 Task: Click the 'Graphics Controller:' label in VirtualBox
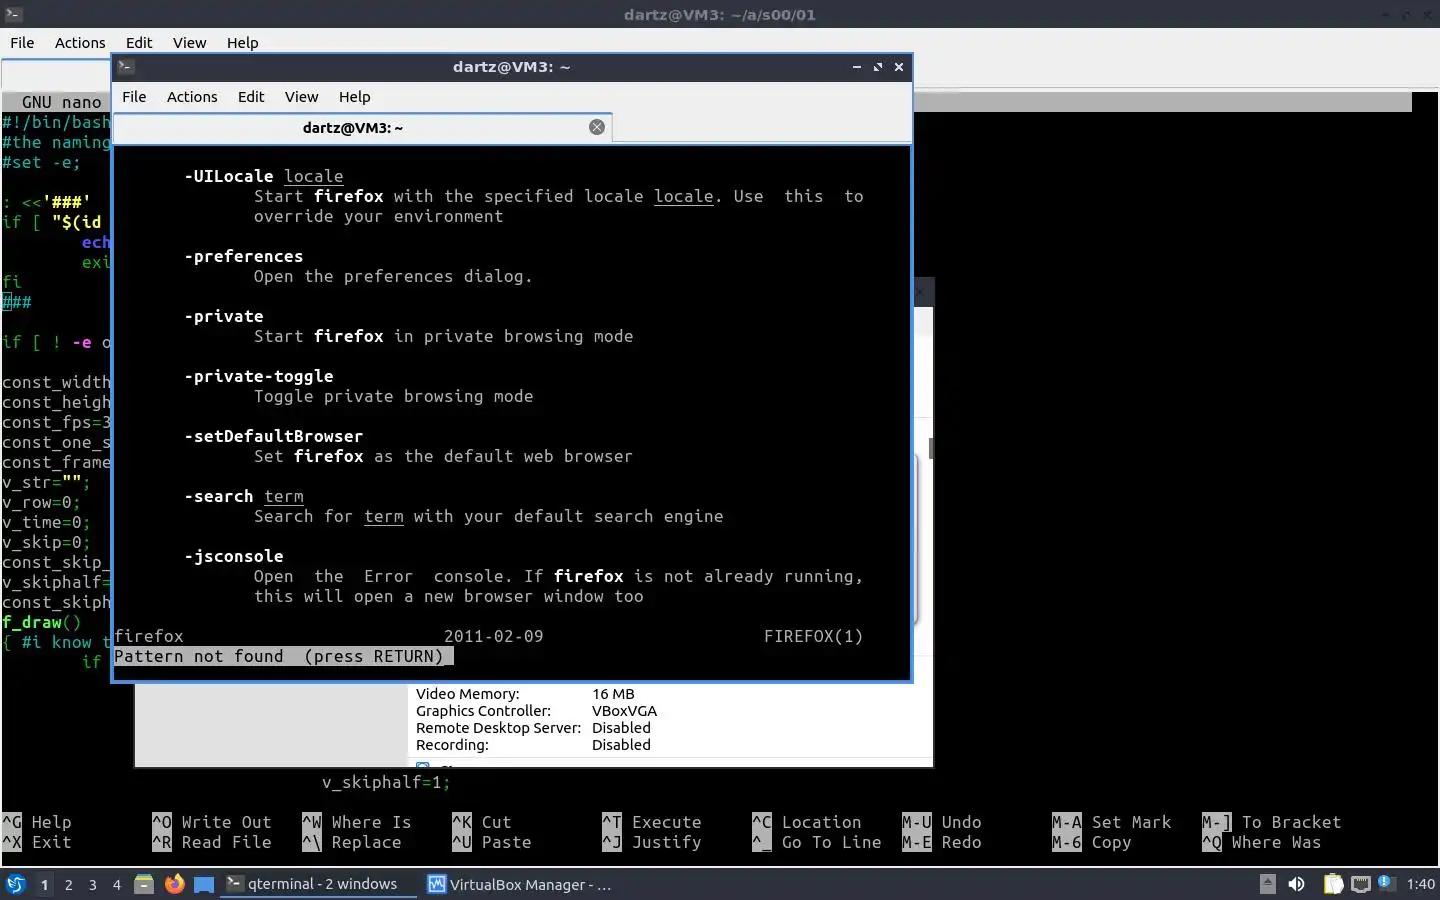(483, 711)
